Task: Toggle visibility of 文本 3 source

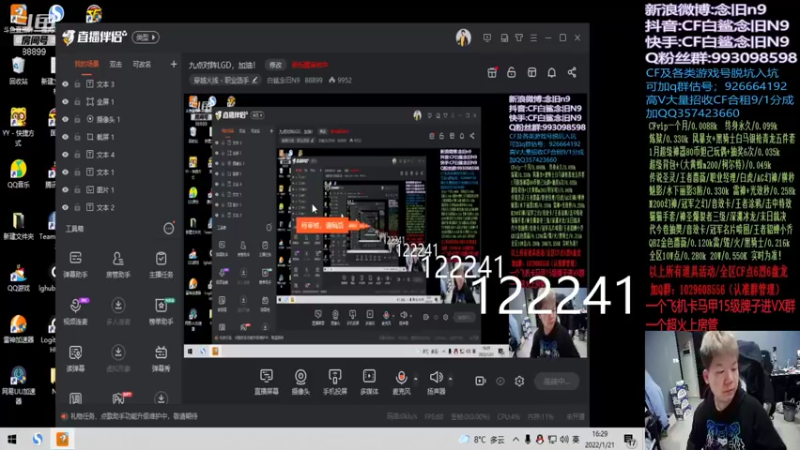Action: click(x=65, y=84)
